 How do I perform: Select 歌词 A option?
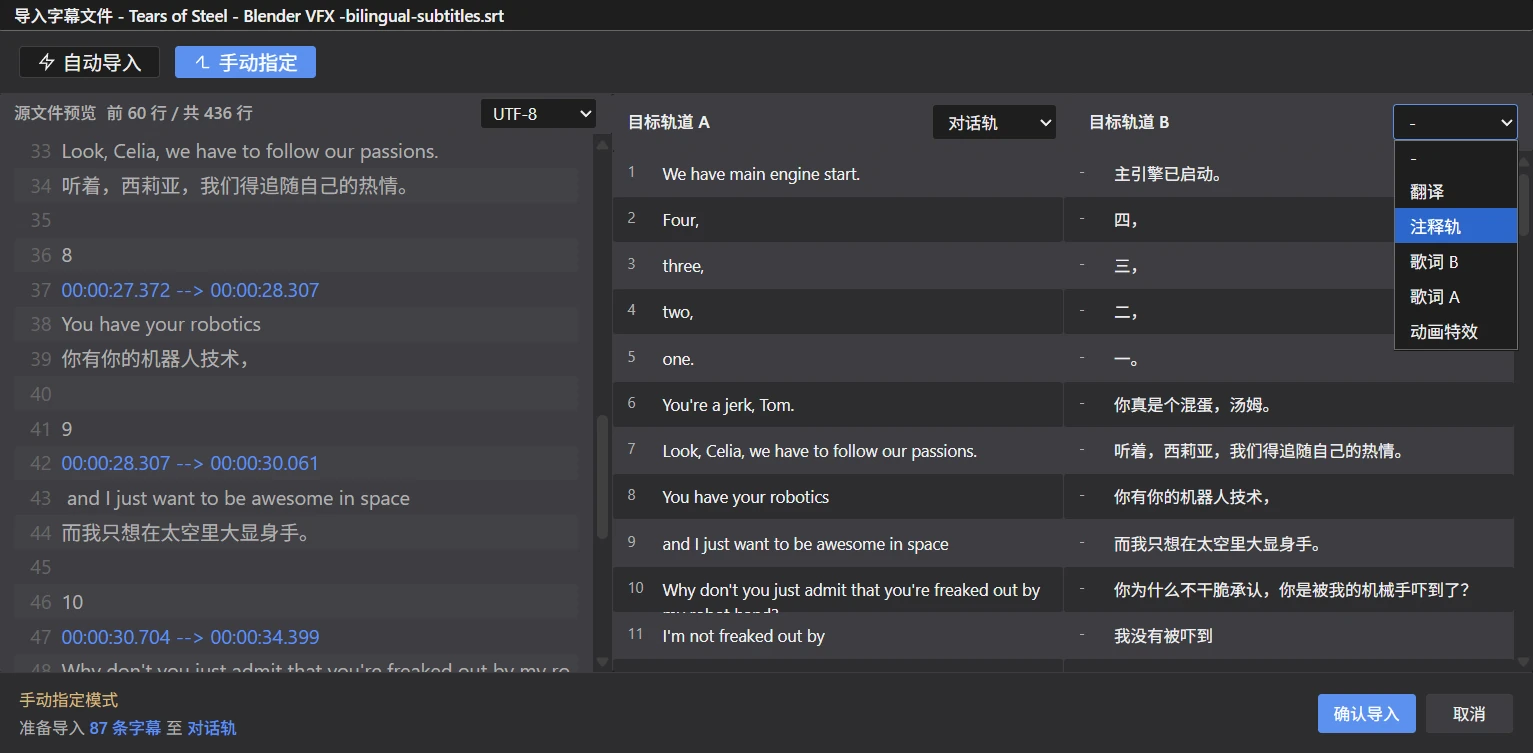coord(1455,297)
